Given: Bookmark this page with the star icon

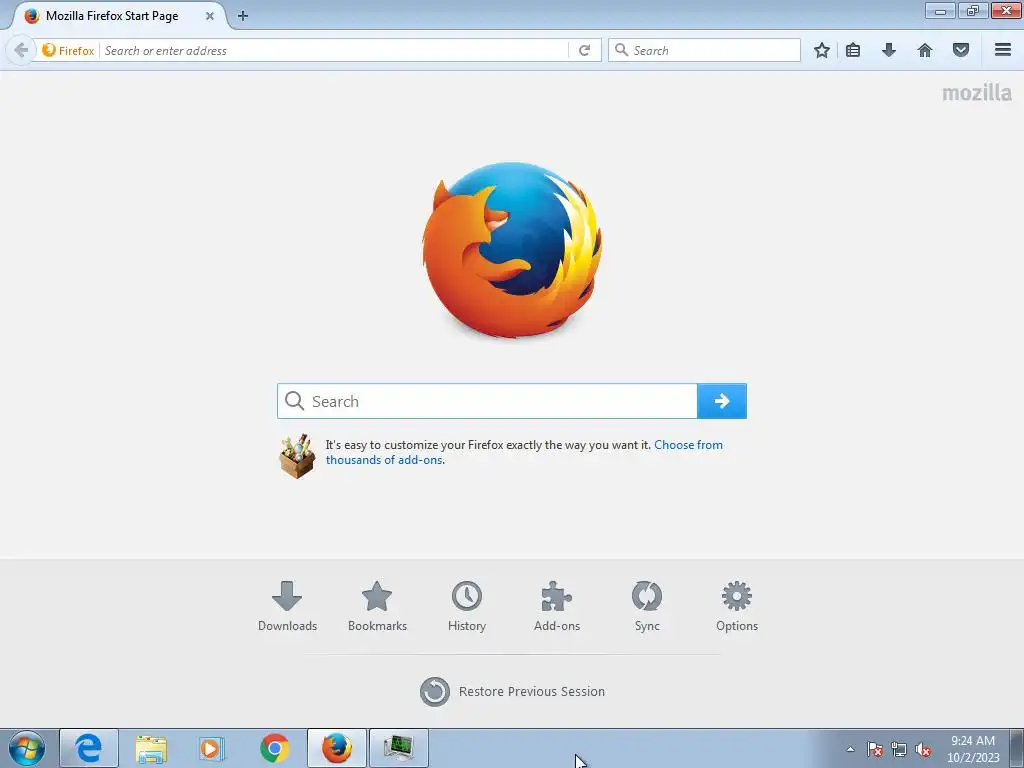Looking at the screenshot, I should [822, 50].
